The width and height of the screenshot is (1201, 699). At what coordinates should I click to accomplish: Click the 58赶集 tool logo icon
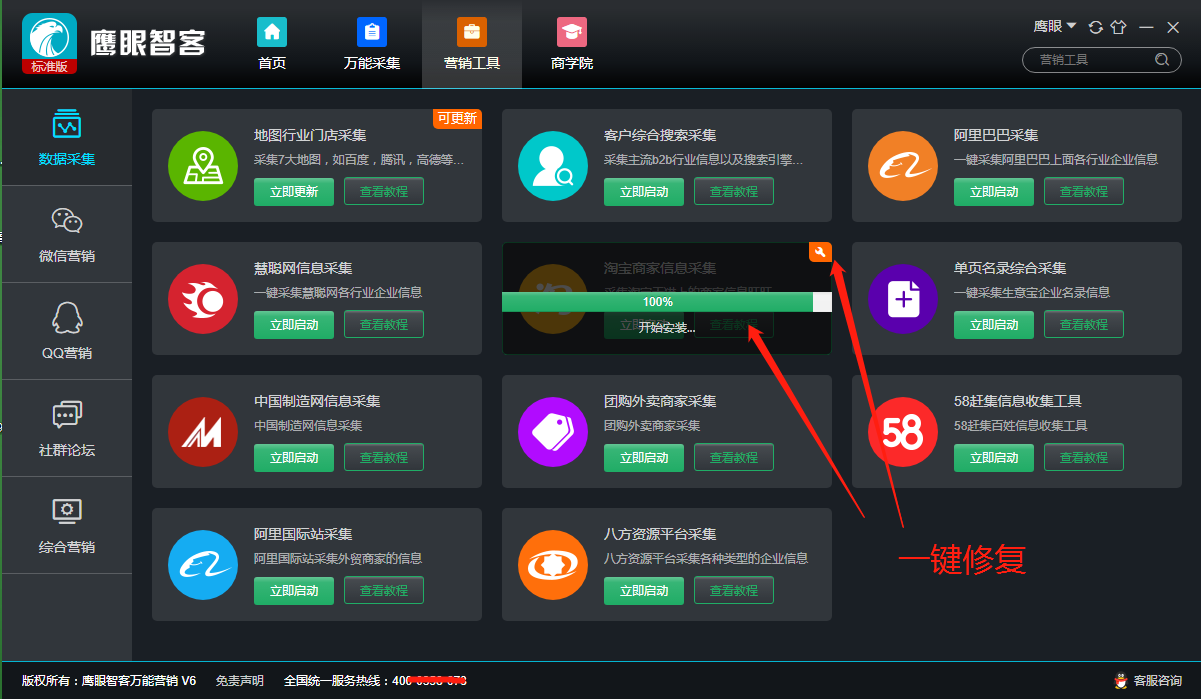902,432
